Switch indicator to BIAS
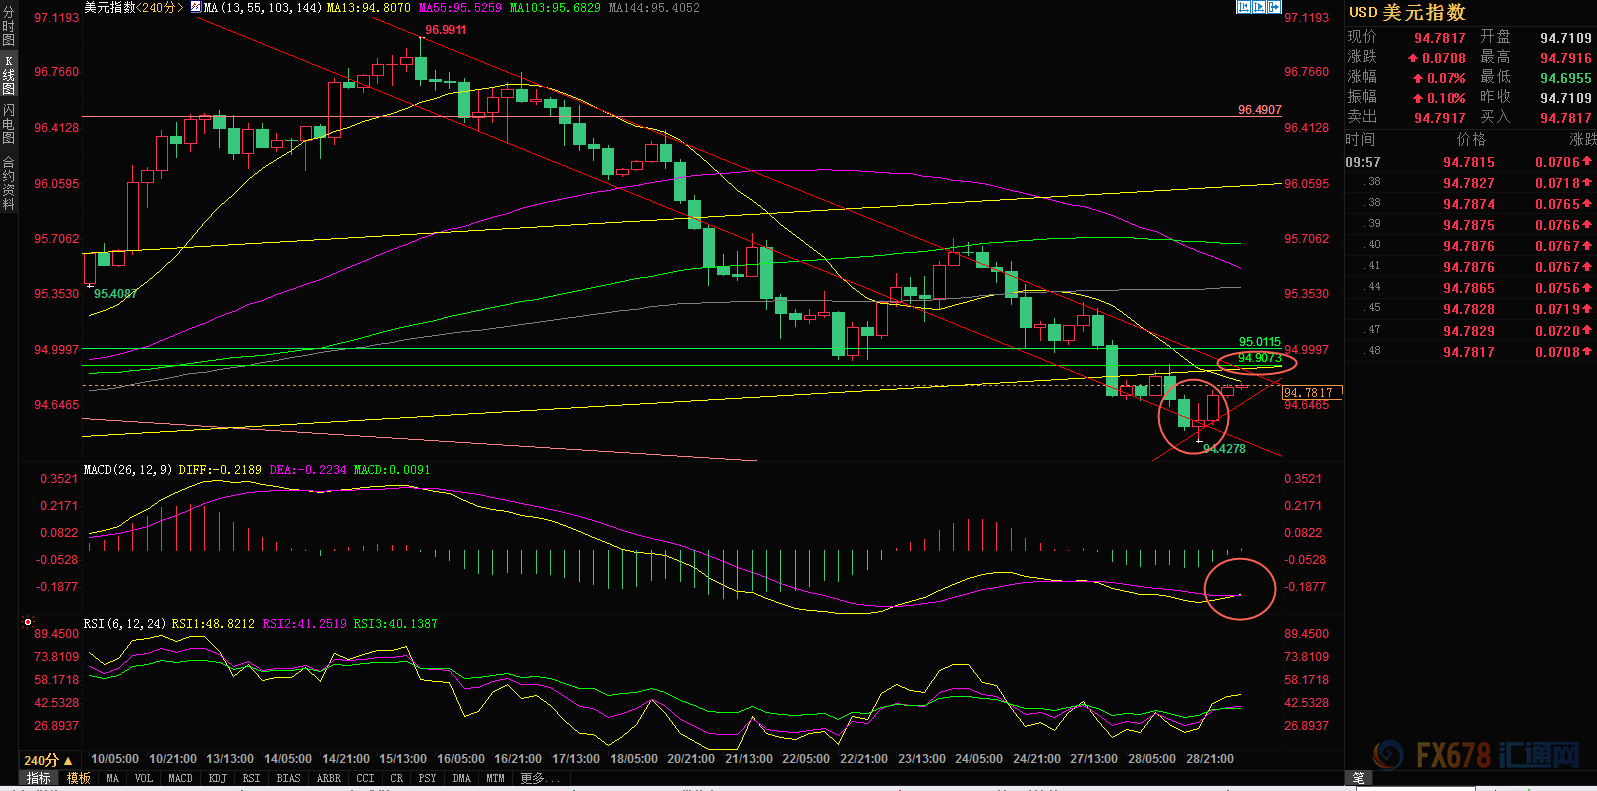This screenshot has width=1597, height=791. pyautogui.click(x=288, y=778)
